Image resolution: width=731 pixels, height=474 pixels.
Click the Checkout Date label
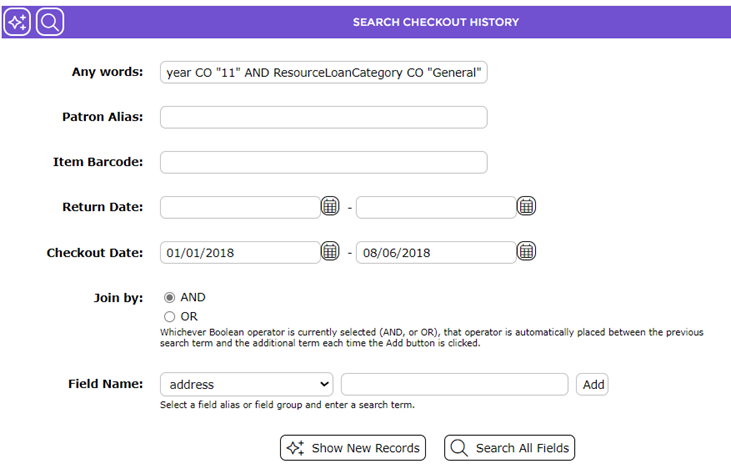coord(95,253)
